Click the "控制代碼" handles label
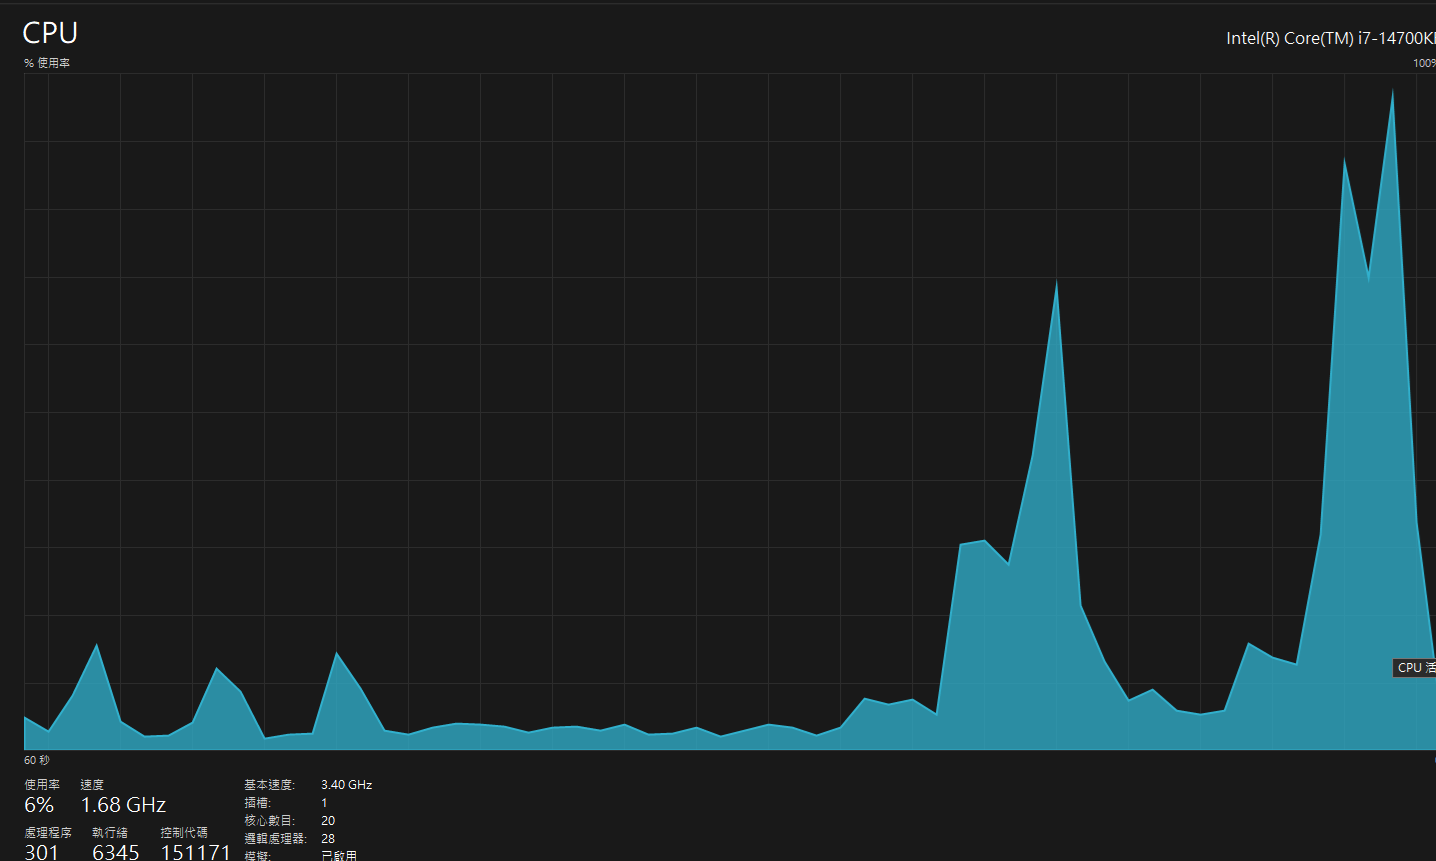Viewport: 1436px width, 861px height. [x=184, y=832]
